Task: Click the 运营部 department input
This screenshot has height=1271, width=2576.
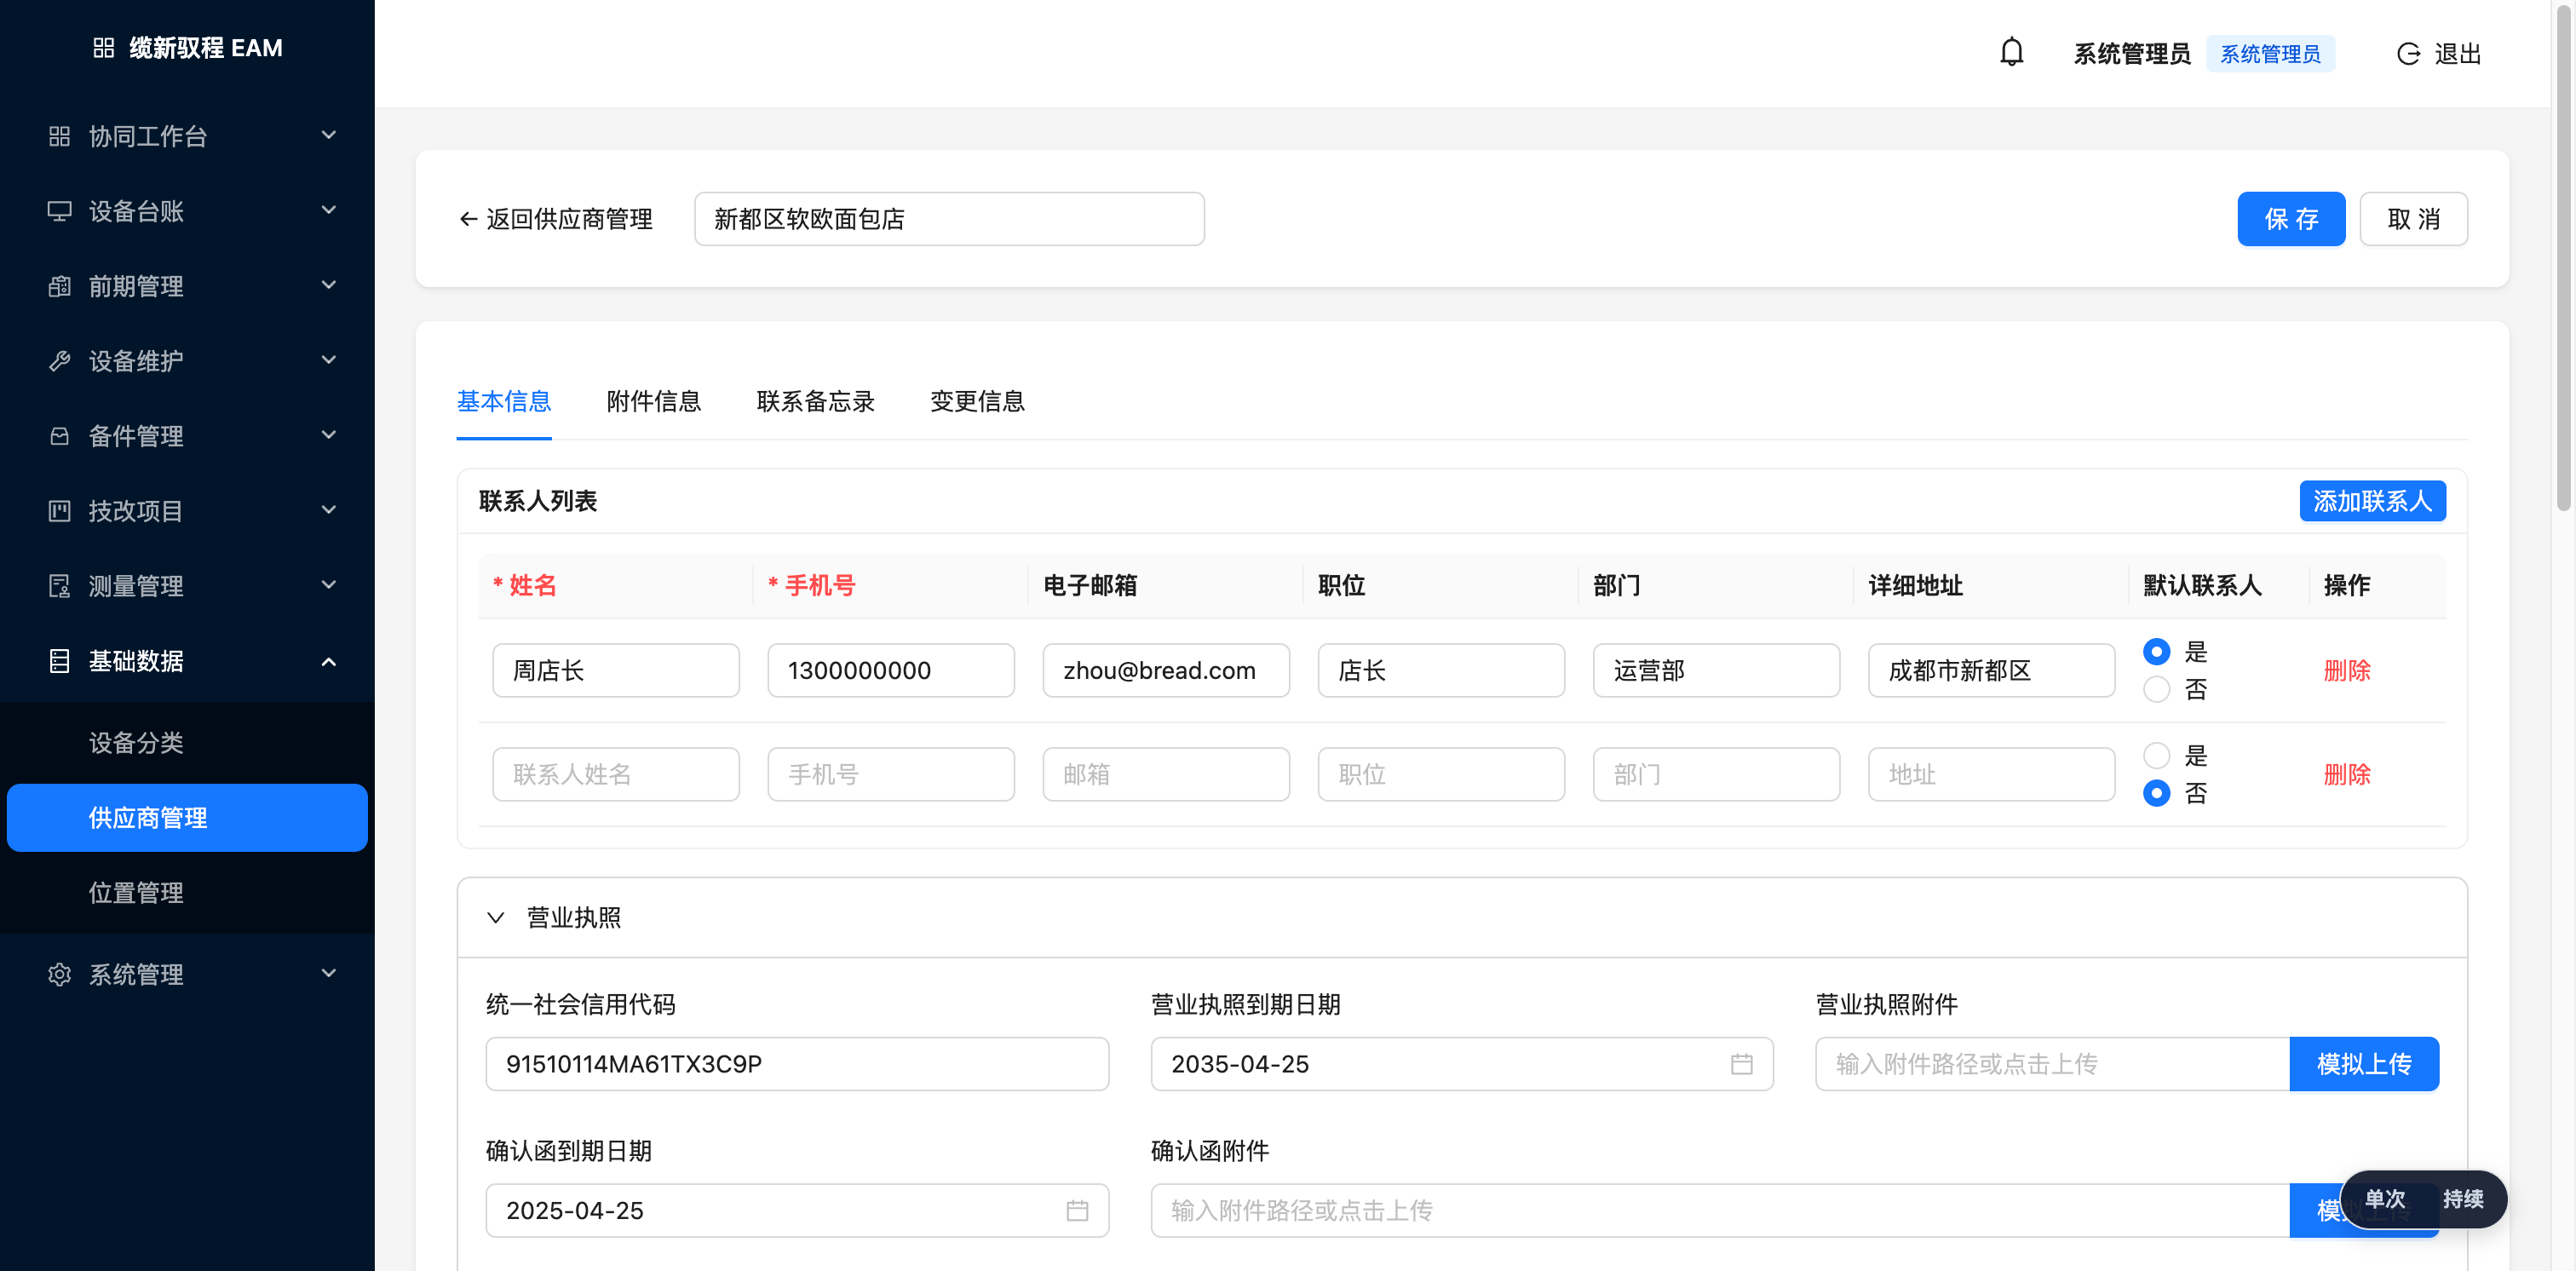Action: click(1716, 671)
